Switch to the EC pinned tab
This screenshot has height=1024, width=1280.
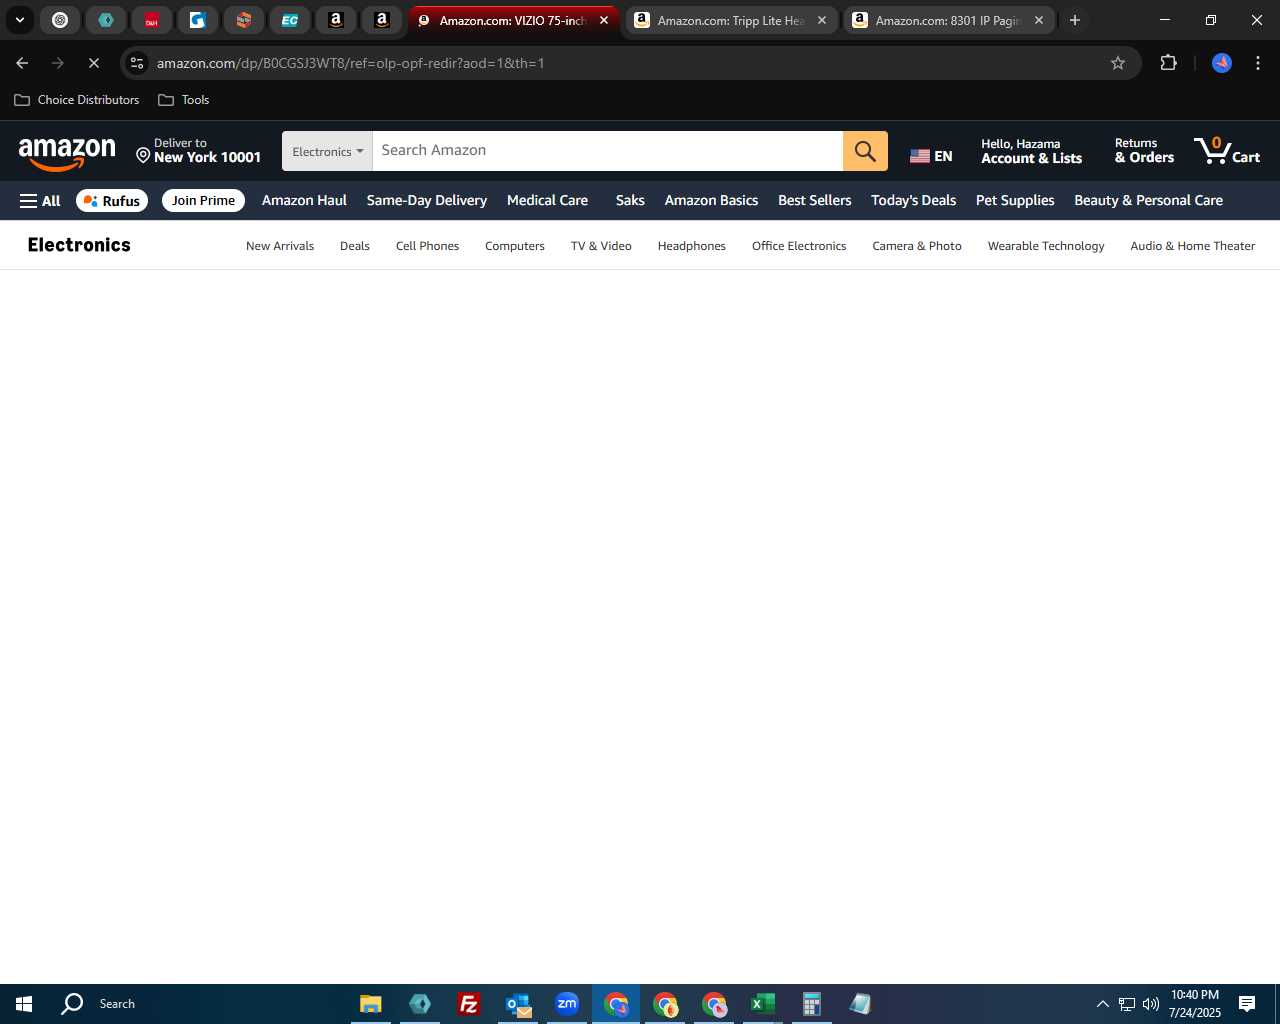pos(290,20)
